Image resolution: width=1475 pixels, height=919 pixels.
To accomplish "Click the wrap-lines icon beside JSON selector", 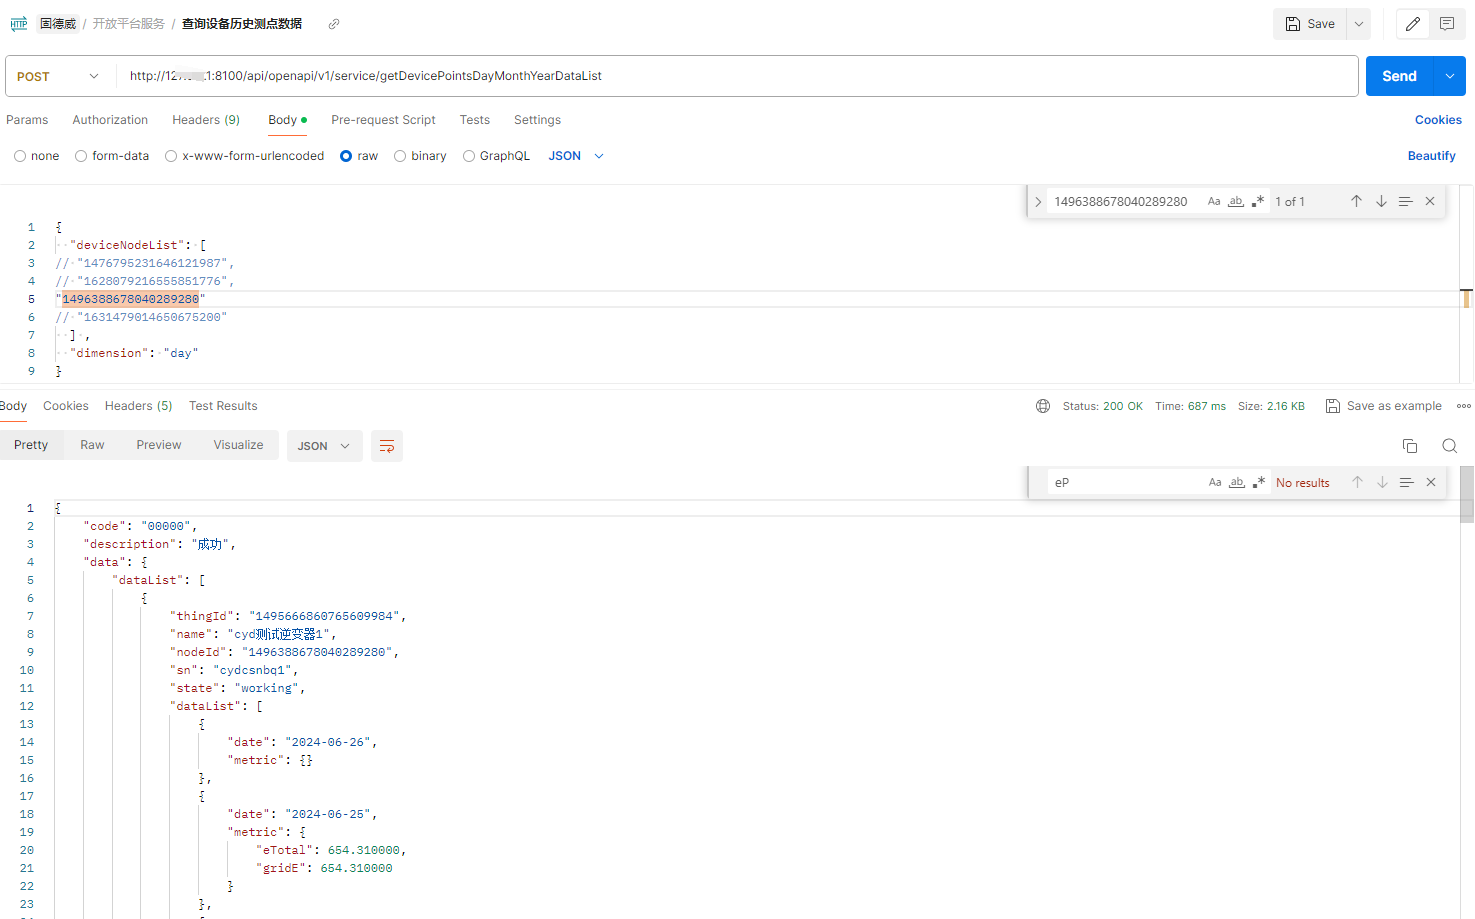I will (387, 445).
